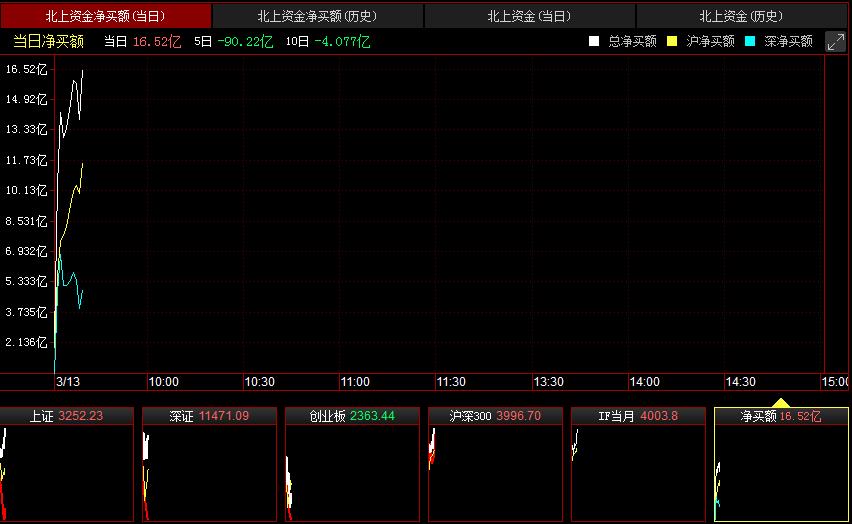Click the yellow triangle marker above 净买额
This screenshot has width=852, height=524.
pyautogui.click(x=781, y=403)
